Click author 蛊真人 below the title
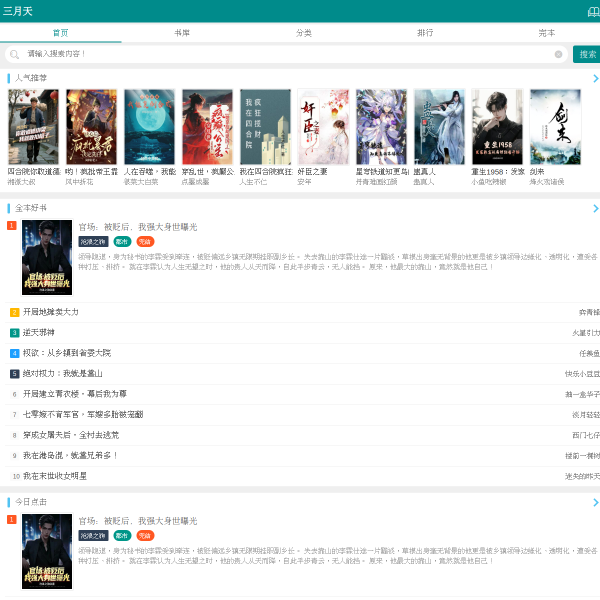This screenshot has width=600, height=600. pos(424,182)
